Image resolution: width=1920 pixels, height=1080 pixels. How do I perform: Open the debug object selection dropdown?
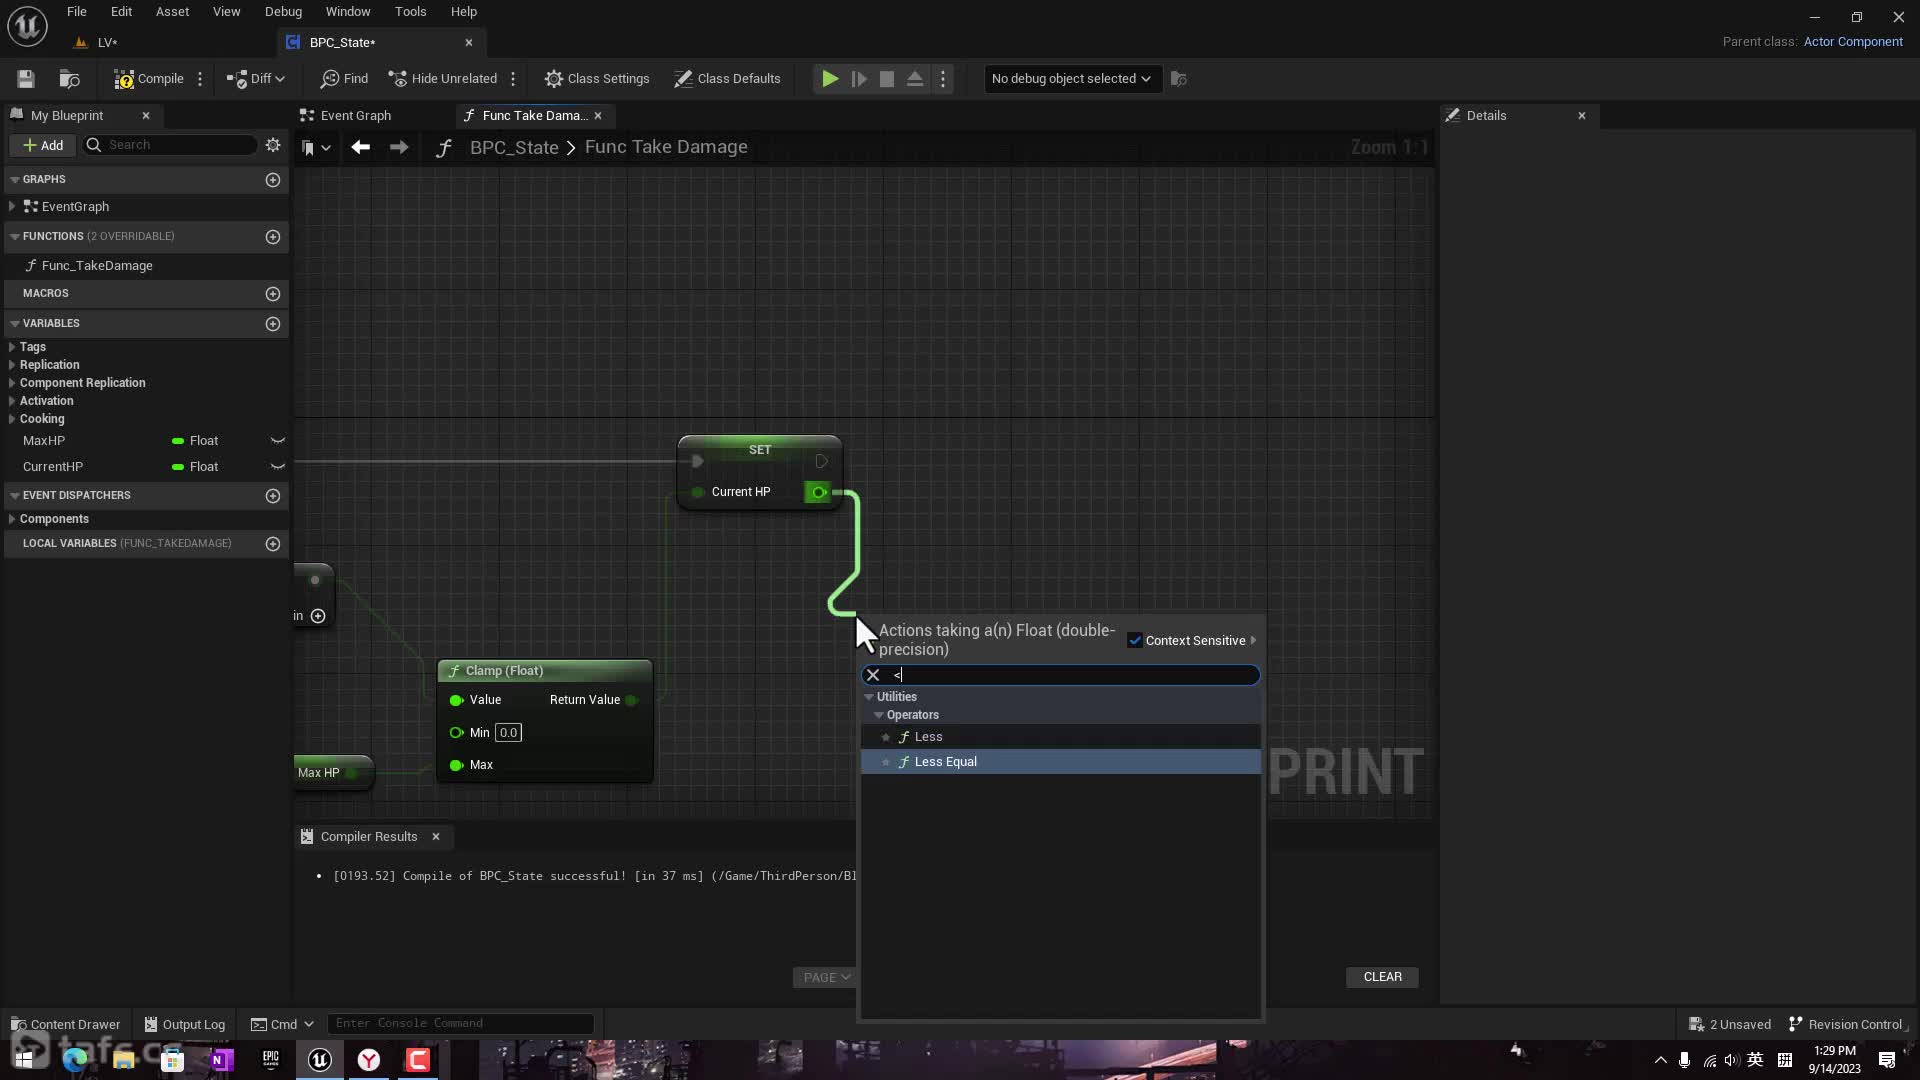[1071, 79]
